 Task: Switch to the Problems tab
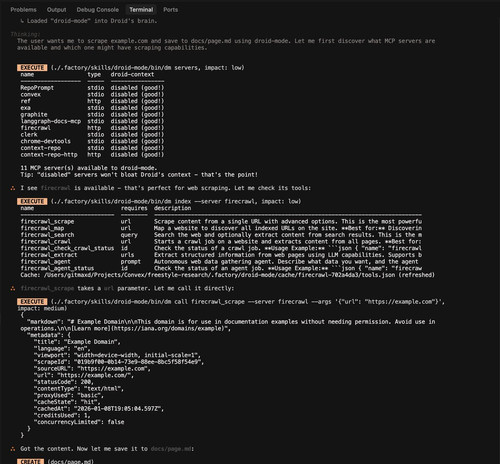[x=23, y=10]
